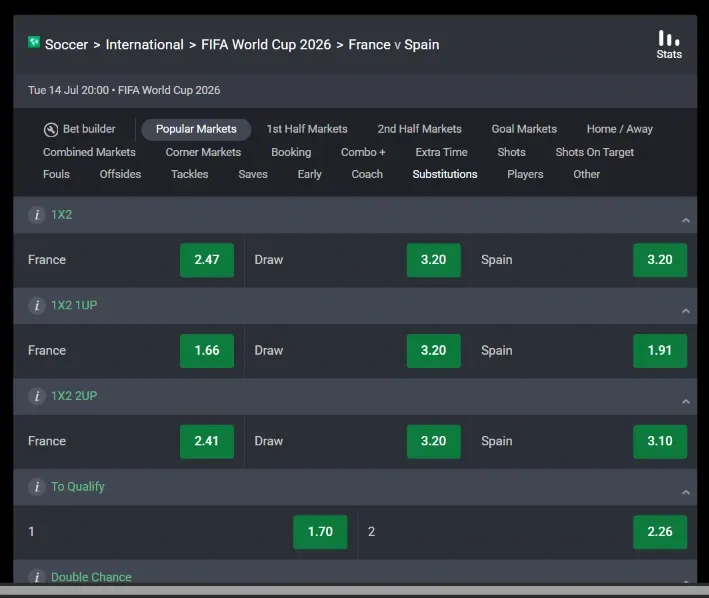This screenshot has height=598, width=709.
Task: Switch to 2nd Half Markets tab
Action: tap(420, 129)
